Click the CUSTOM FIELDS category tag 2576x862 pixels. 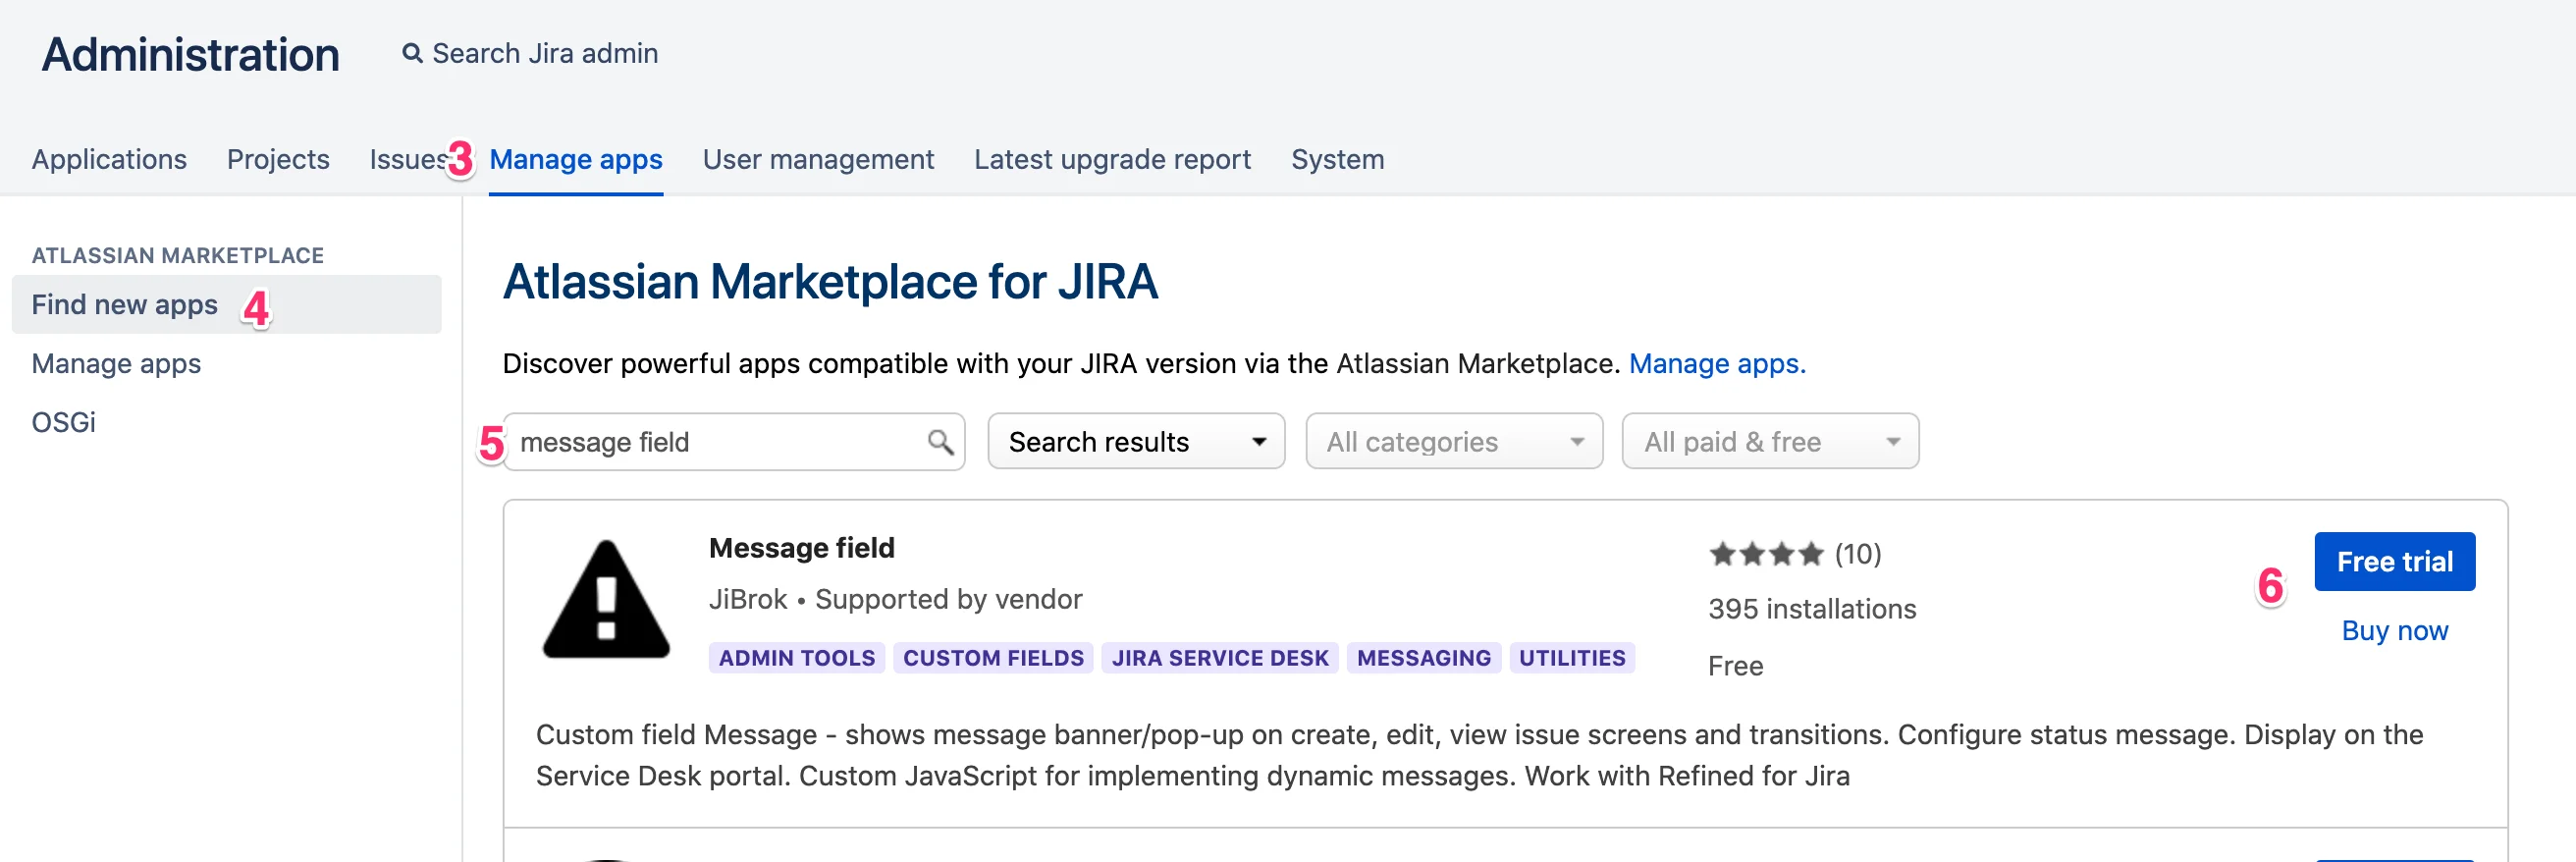tap(993, 657)
